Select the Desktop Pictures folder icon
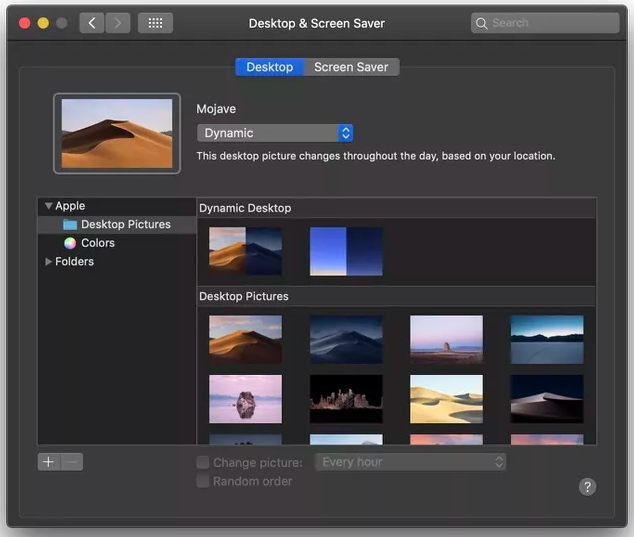 70,225
